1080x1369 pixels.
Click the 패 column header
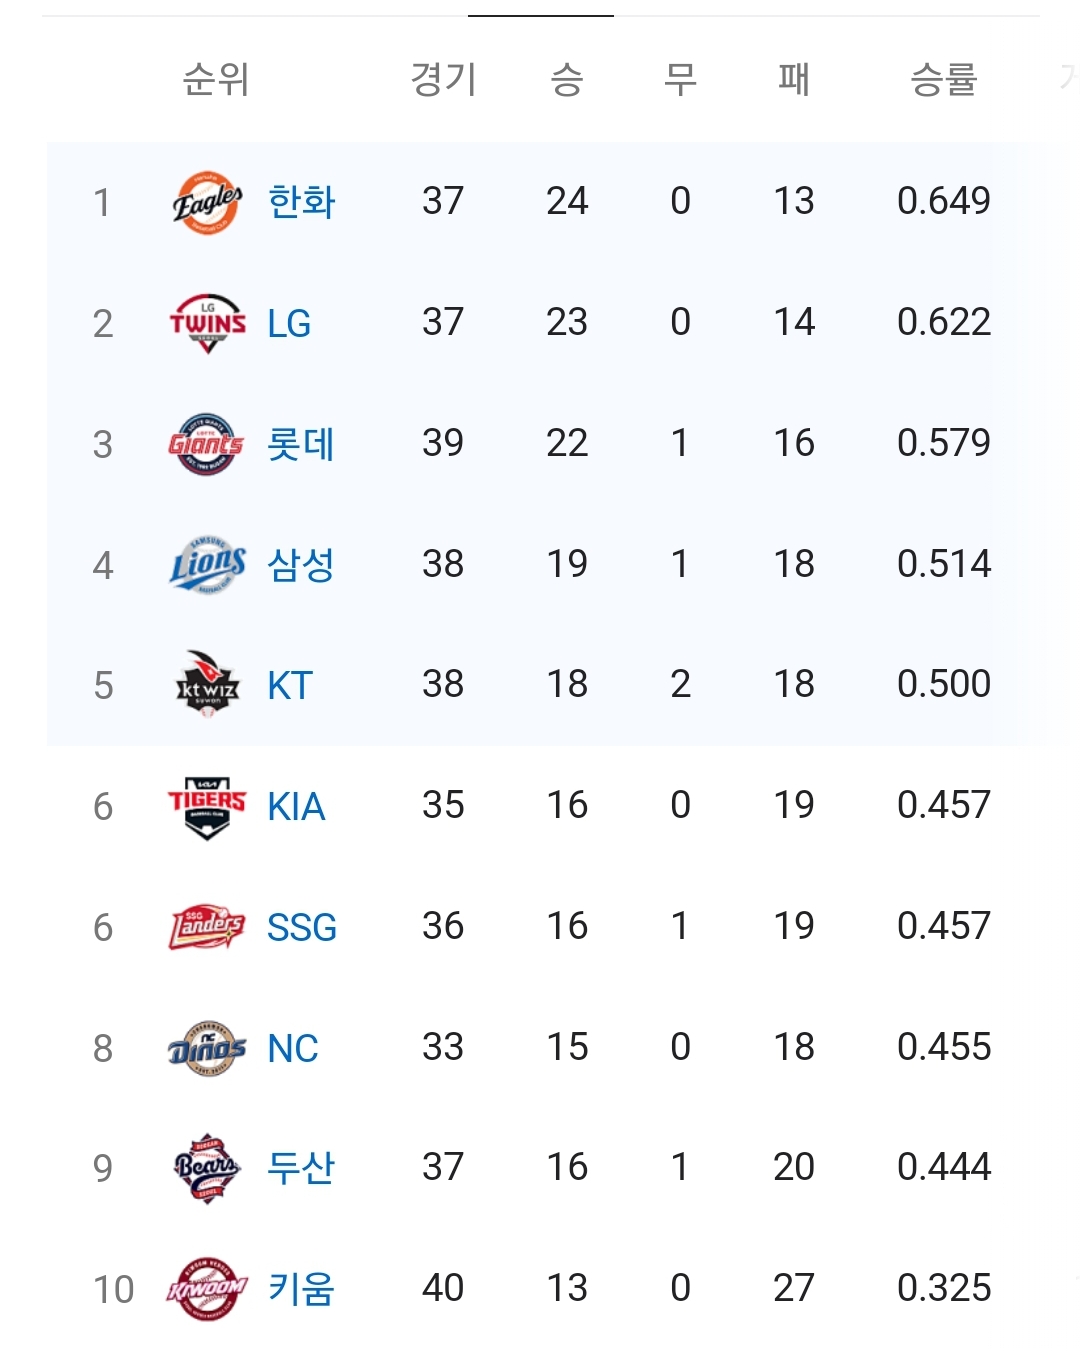click(x=794, y=79)
